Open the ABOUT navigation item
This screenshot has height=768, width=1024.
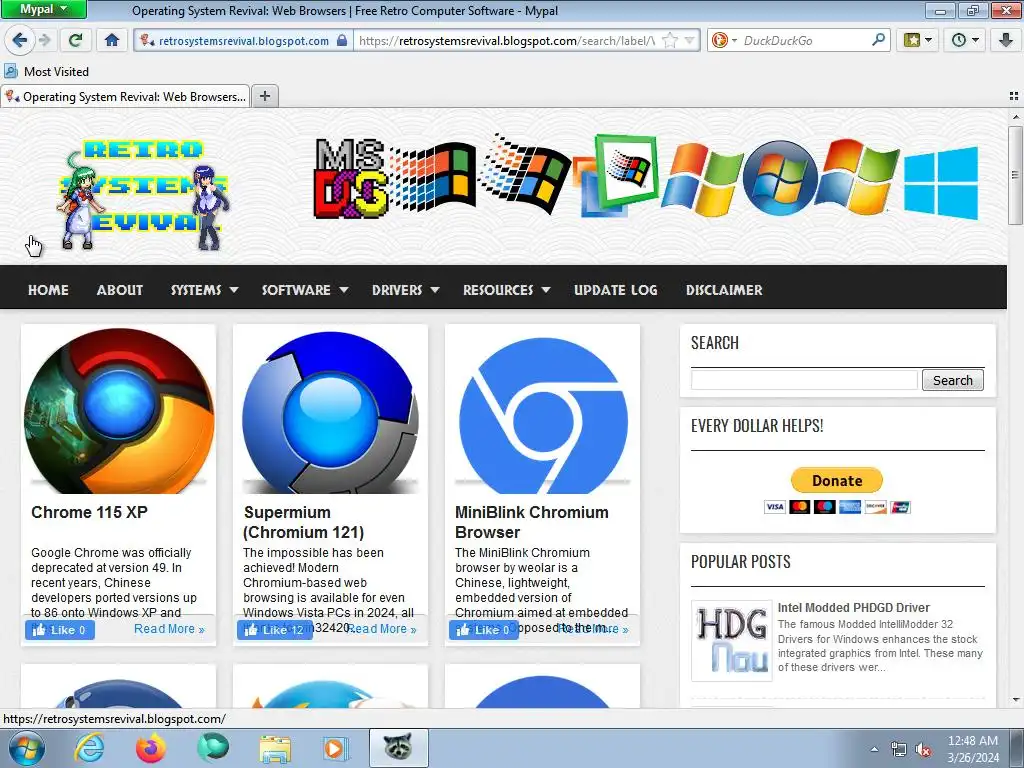coord(120,290)
